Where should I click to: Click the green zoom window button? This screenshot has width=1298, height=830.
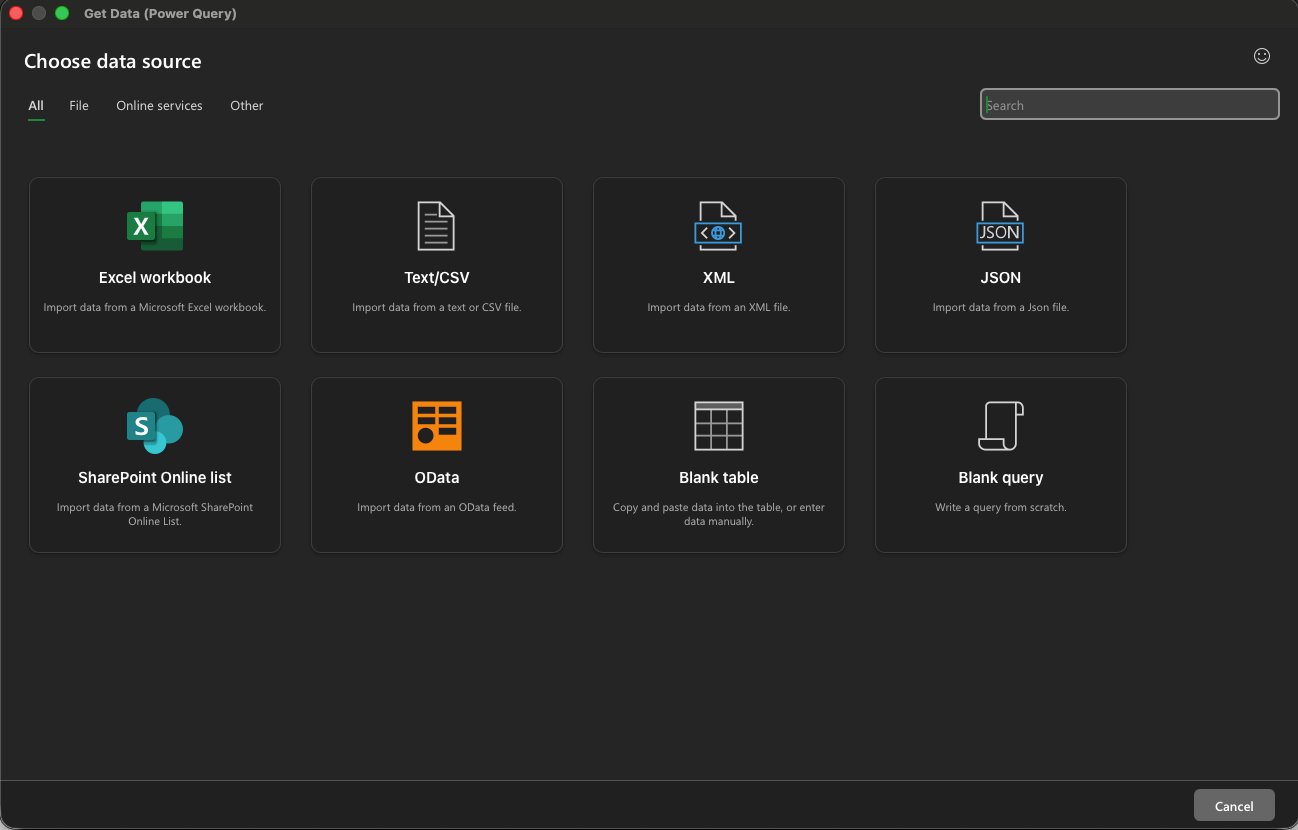pyautogui.click(x=62, y=14)
